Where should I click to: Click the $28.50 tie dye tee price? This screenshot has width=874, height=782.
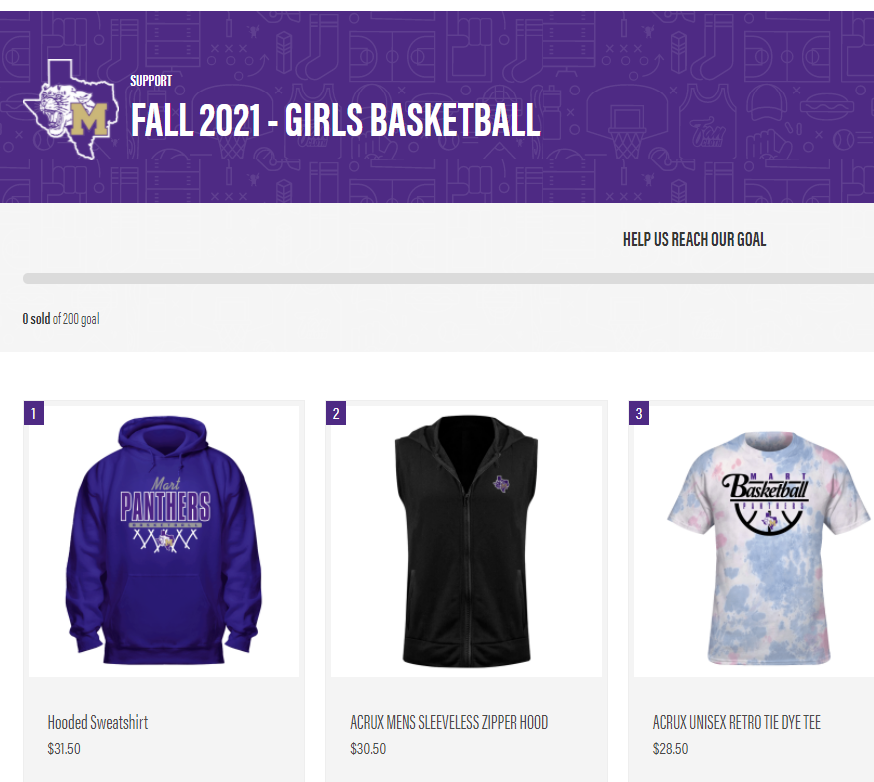coord(671,749)
